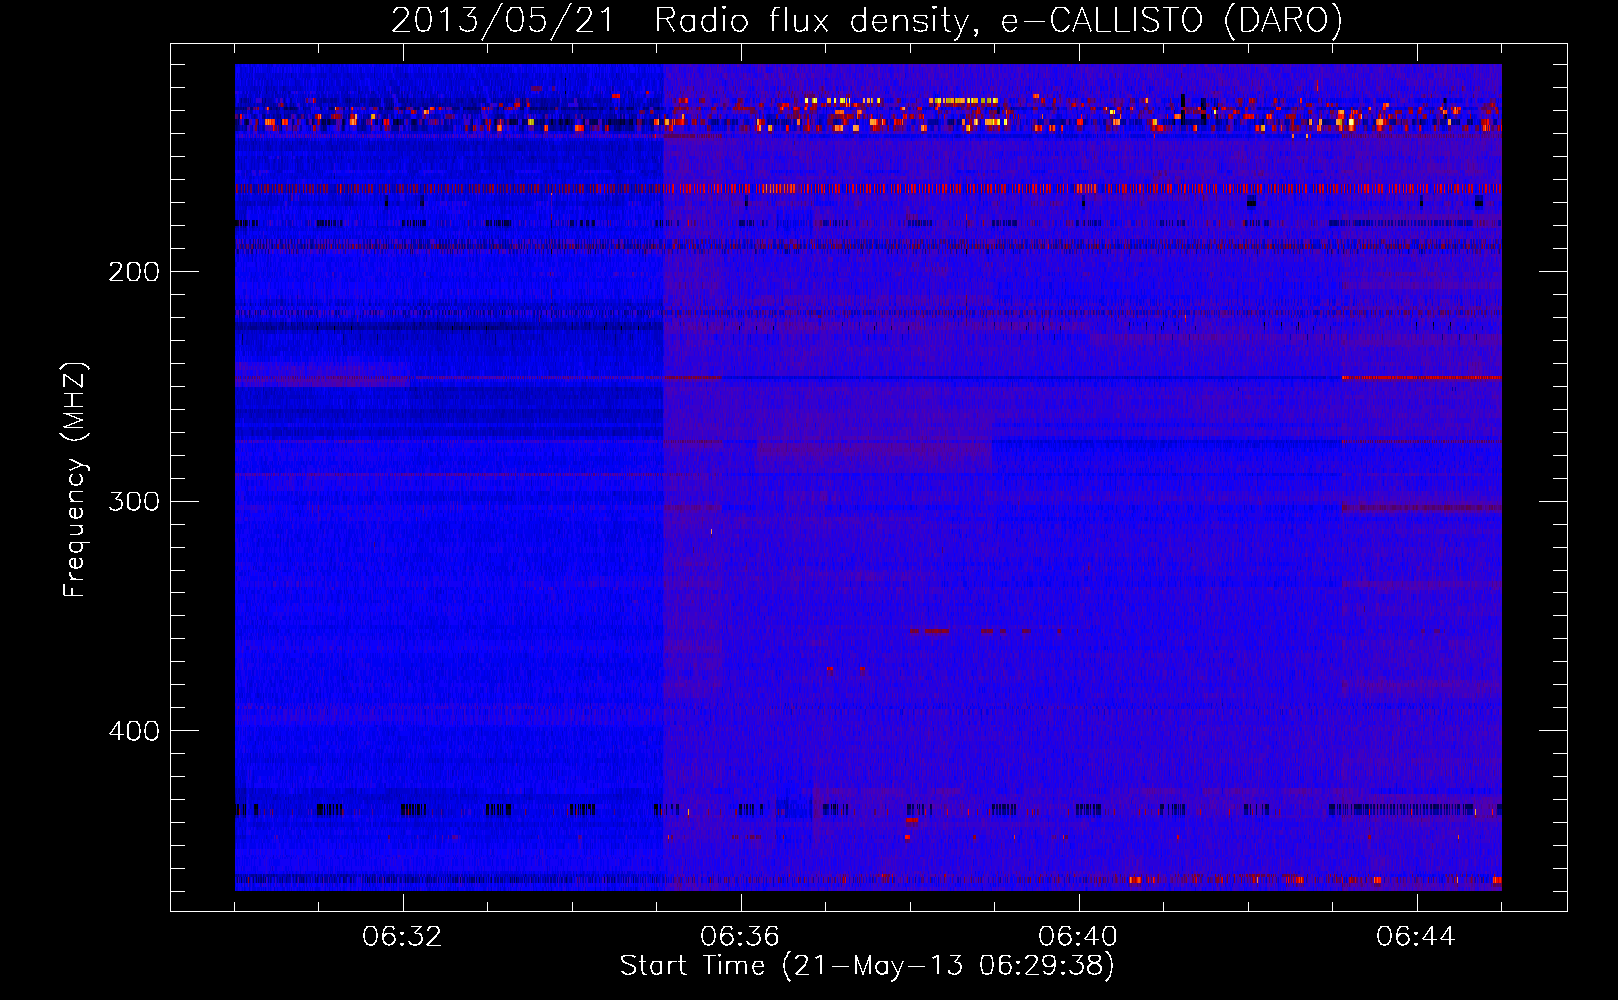Image resolution: width=1618 pixels, height=1000 pixels.
Task: Click the plot title 'Radio flux density, e-CALLISTO (DARO)'
Action: tap(998, 20)
